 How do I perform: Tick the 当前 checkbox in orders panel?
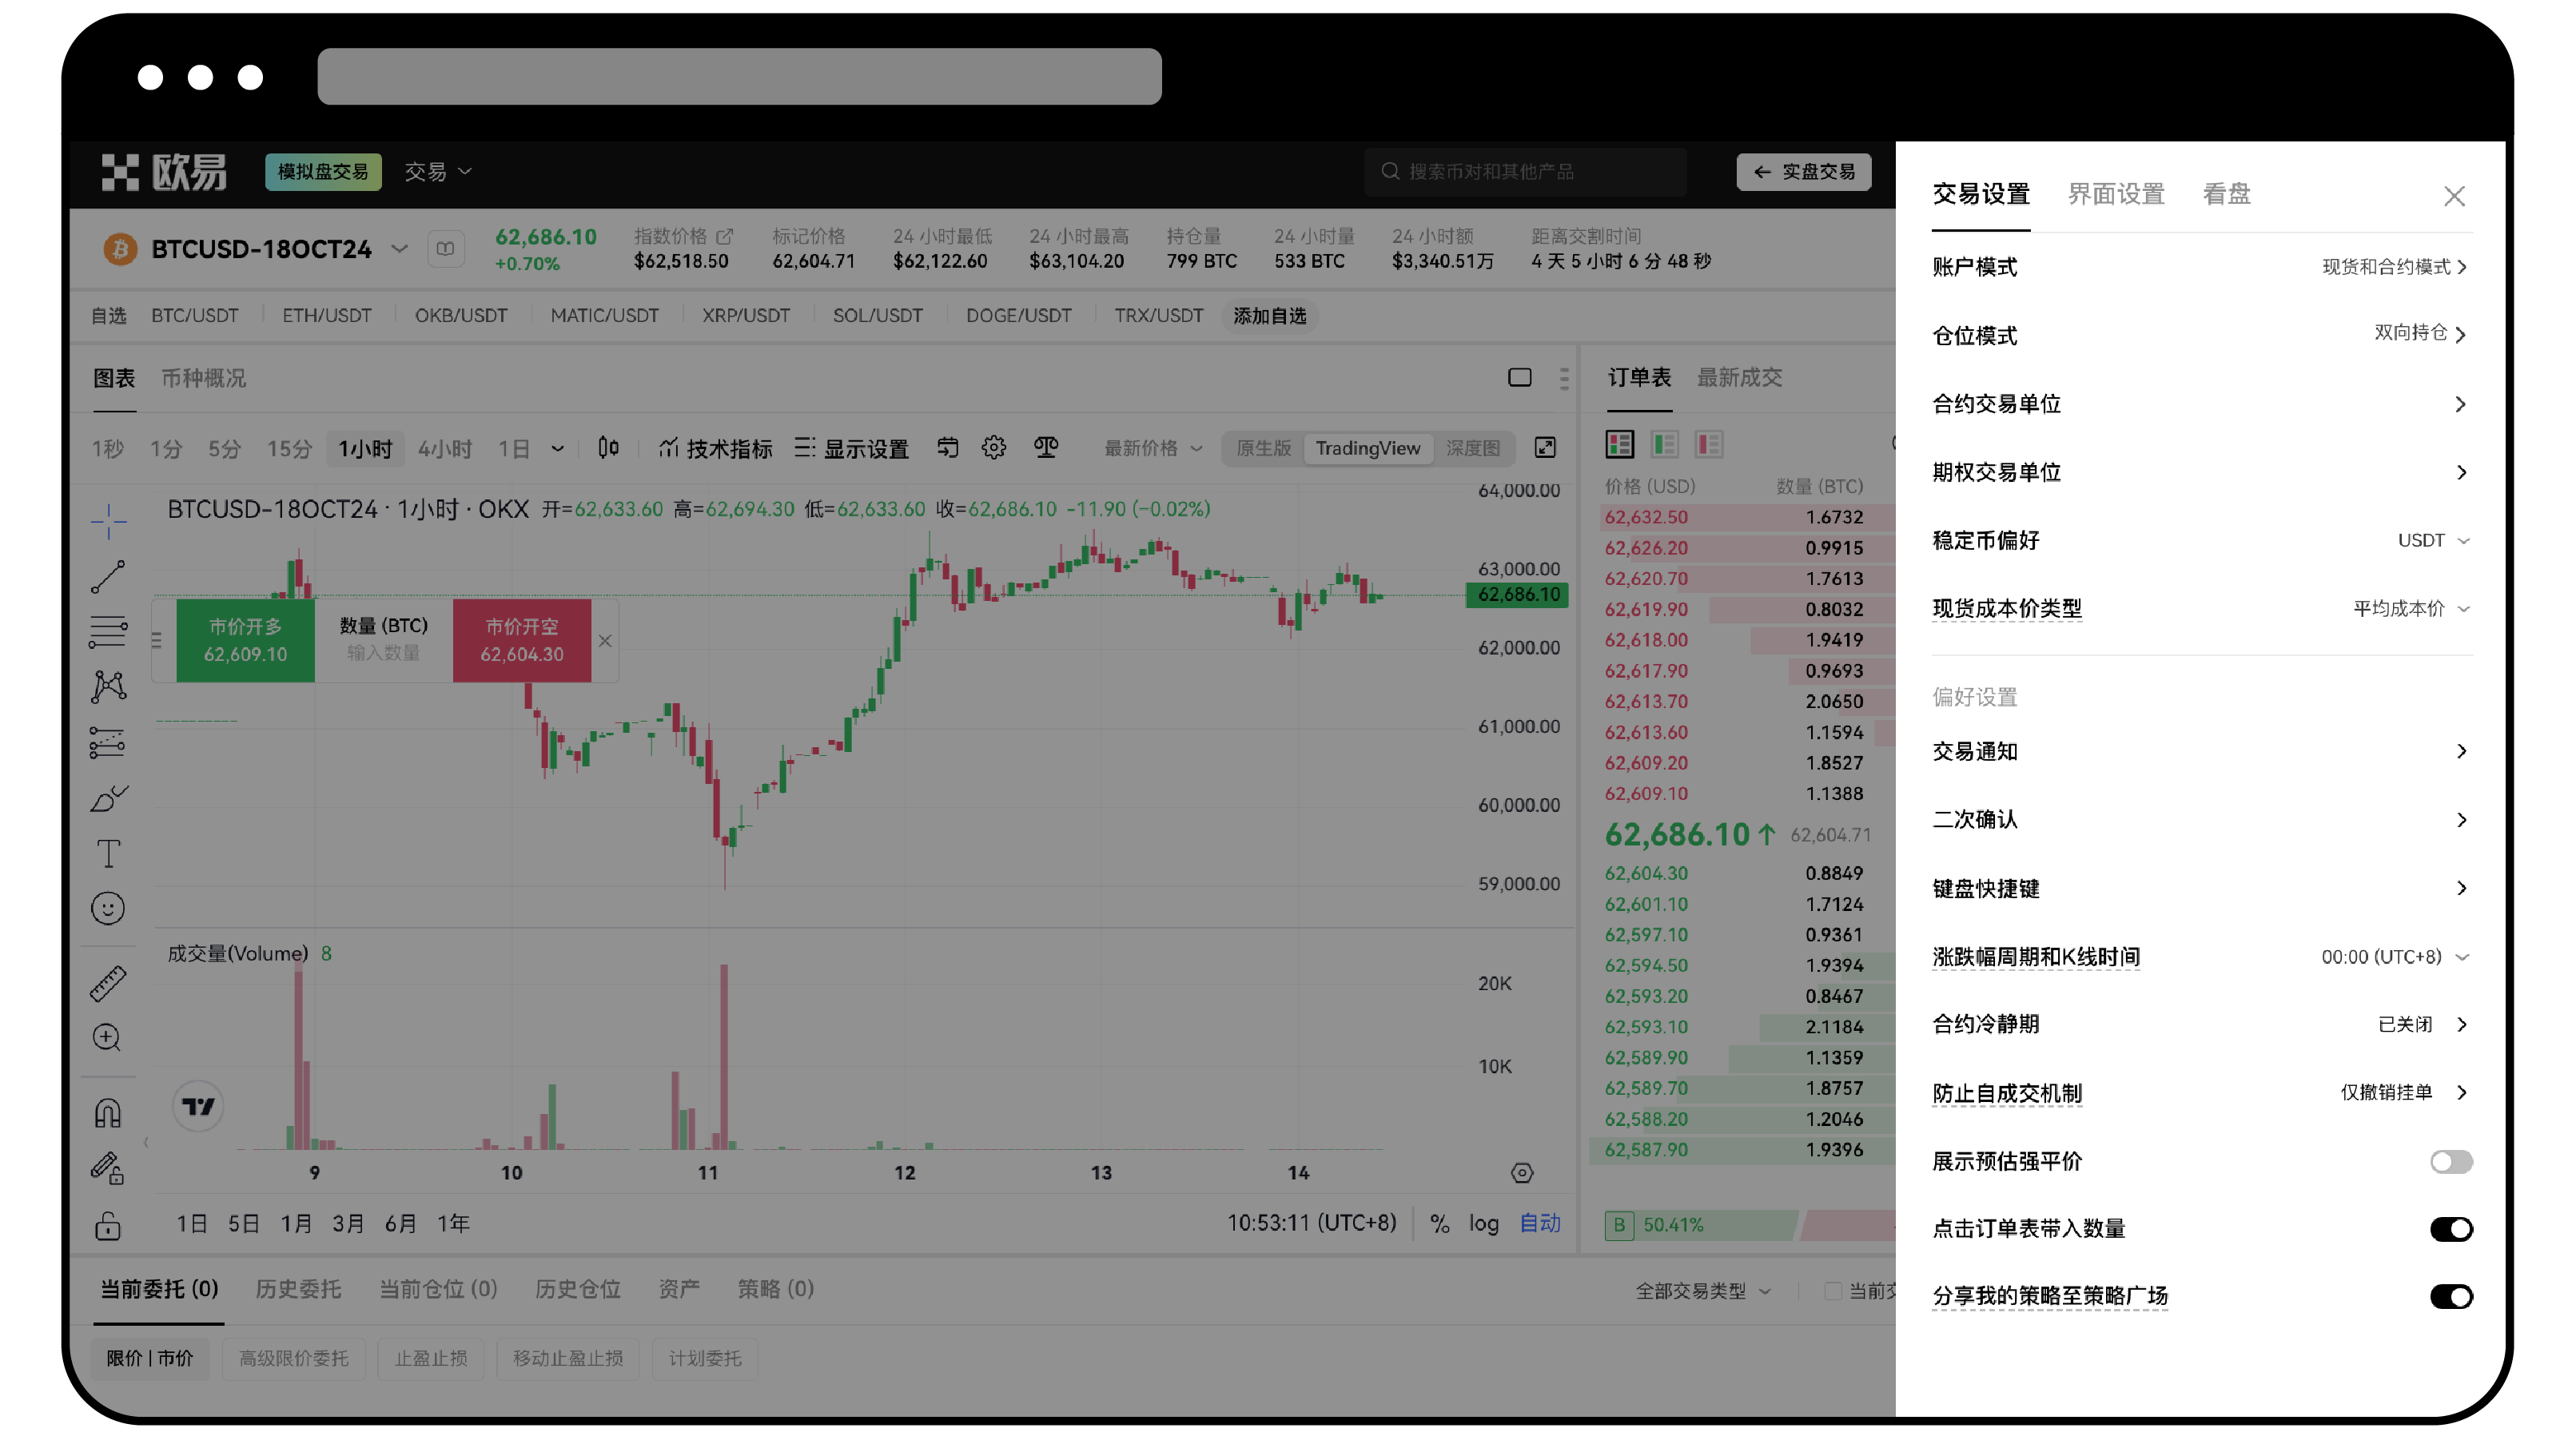coord(1833,1291)
